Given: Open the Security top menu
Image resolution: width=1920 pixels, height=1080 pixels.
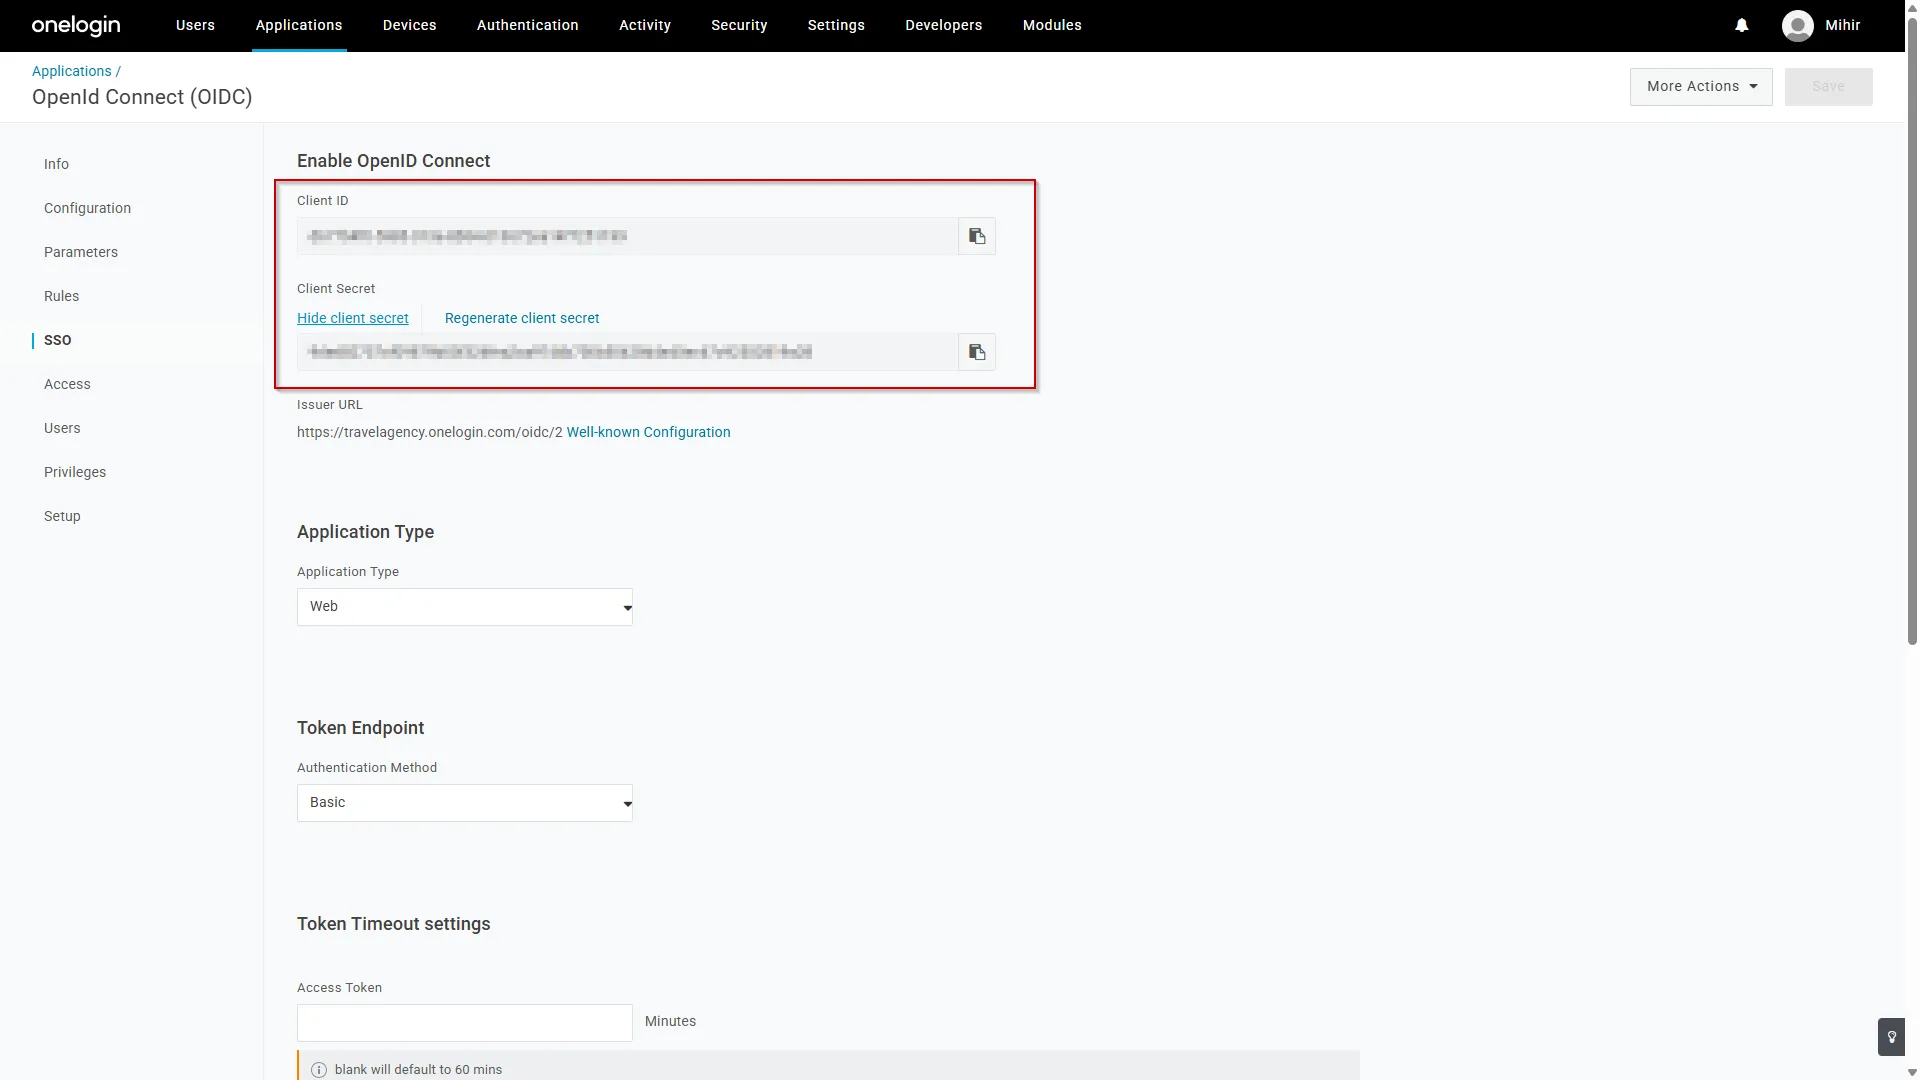Looking at the screenshot, I should pos(739,25).
